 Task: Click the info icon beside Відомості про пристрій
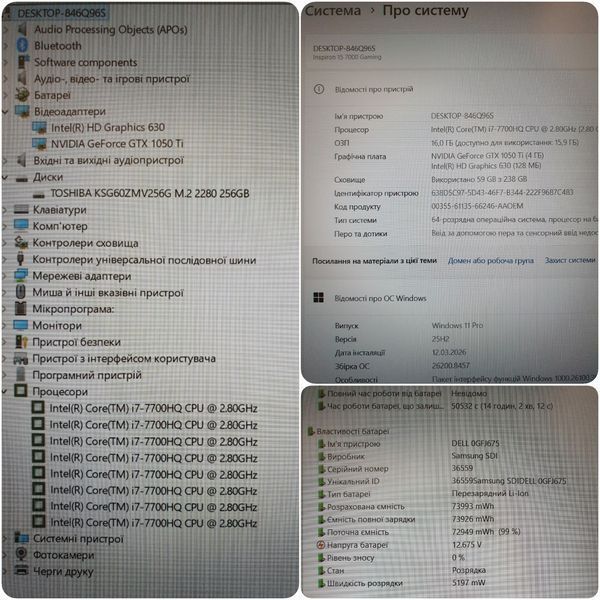point(319,89)
